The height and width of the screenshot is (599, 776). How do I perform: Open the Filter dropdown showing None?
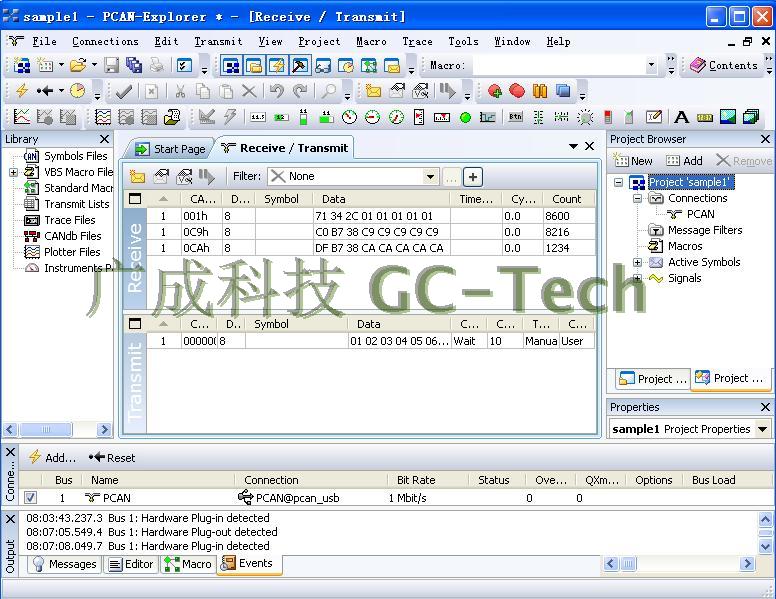pyautogui.click(x=431, y=177)
